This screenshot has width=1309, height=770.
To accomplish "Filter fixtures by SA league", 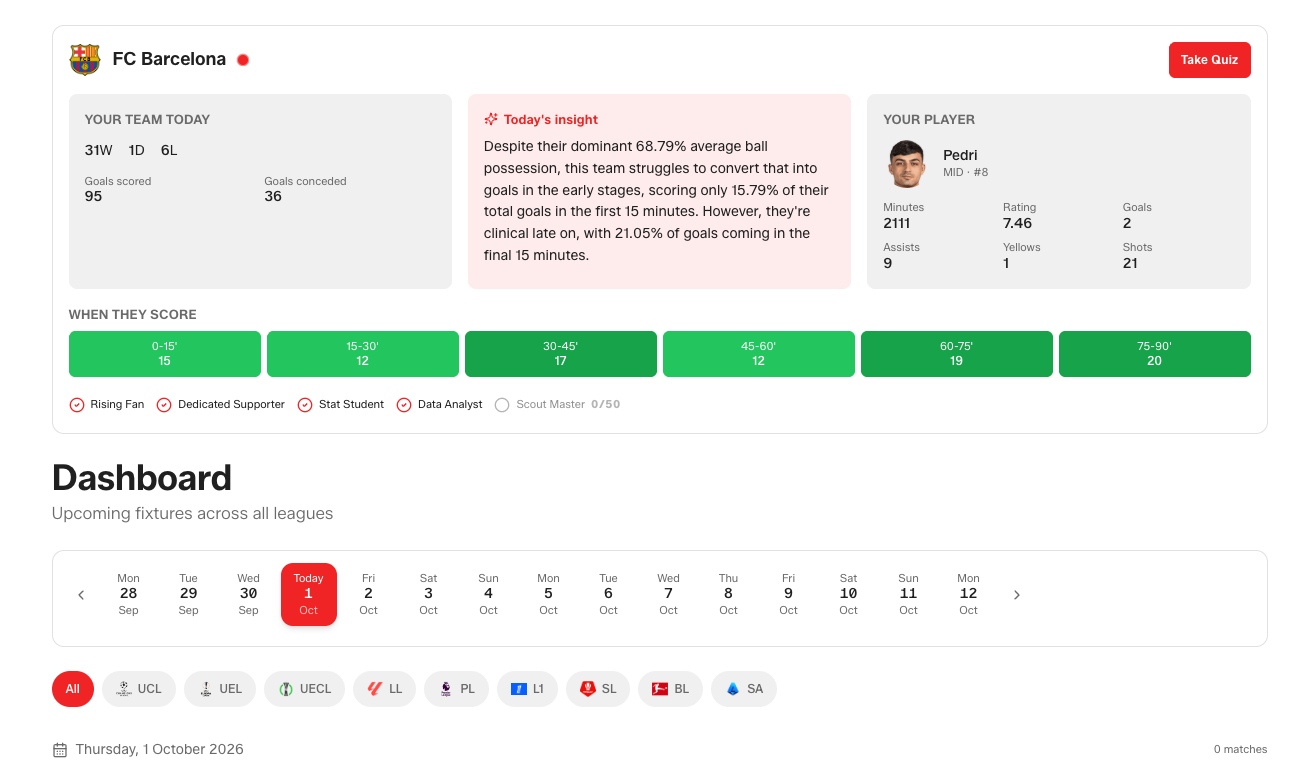I will click(x=744, y=689).
